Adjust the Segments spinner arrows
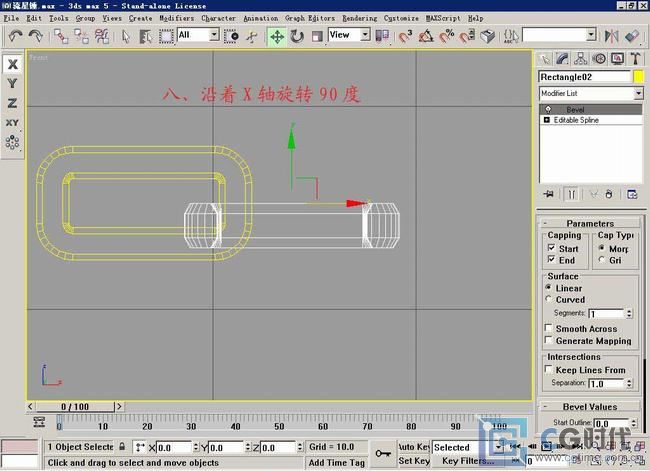The image size is (650, 471). pos(629,313)
